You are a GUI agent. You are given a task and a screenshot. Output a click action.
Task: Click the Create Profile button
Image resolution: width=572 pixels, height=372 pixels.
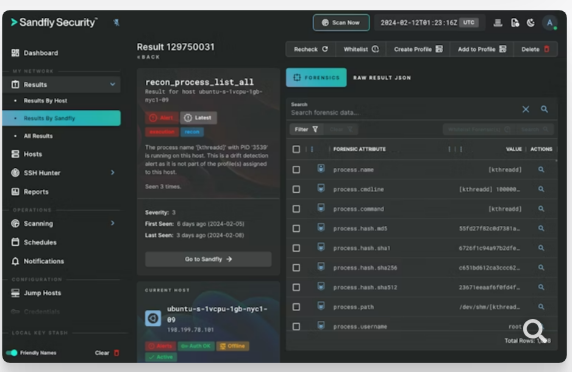click(x=418, y=49)
